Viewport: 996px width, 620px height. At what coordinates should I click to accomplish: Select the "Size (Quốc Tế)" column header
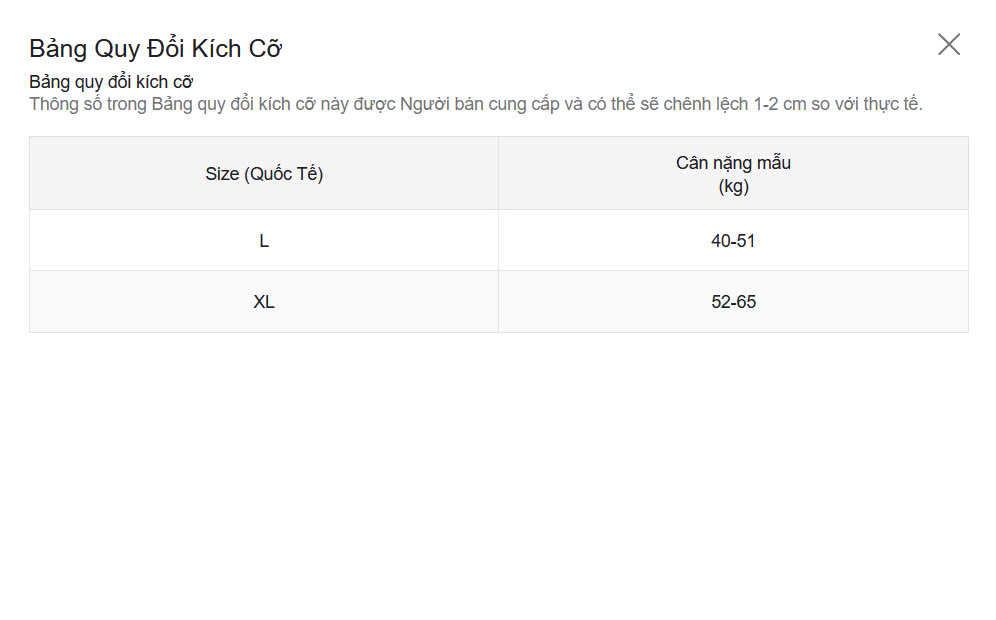[264, 174]
